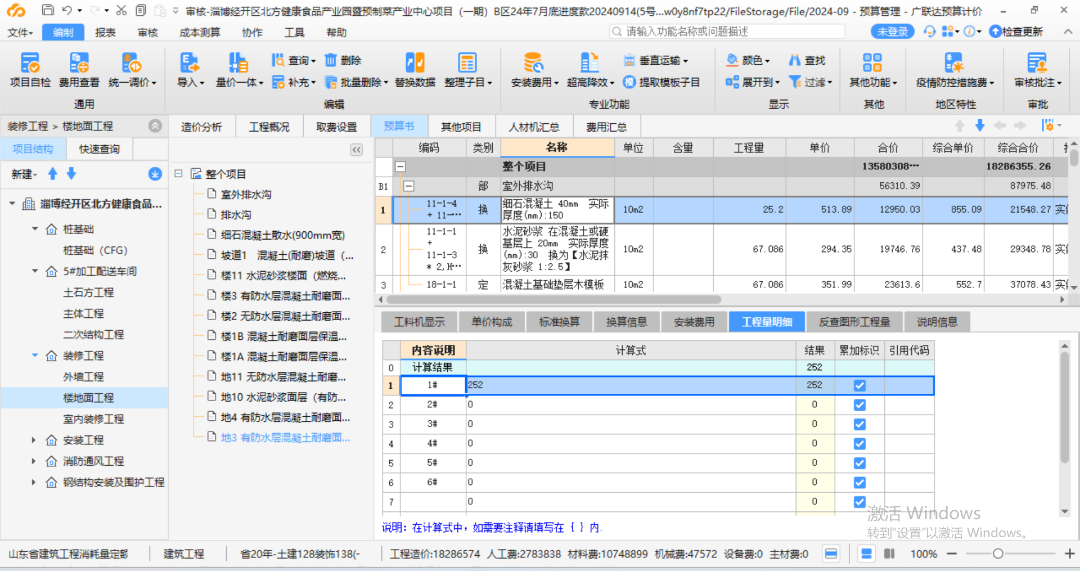Collapse the 装修工程 tree node
The image size is (1080, 571).
(x=34, y=355)
